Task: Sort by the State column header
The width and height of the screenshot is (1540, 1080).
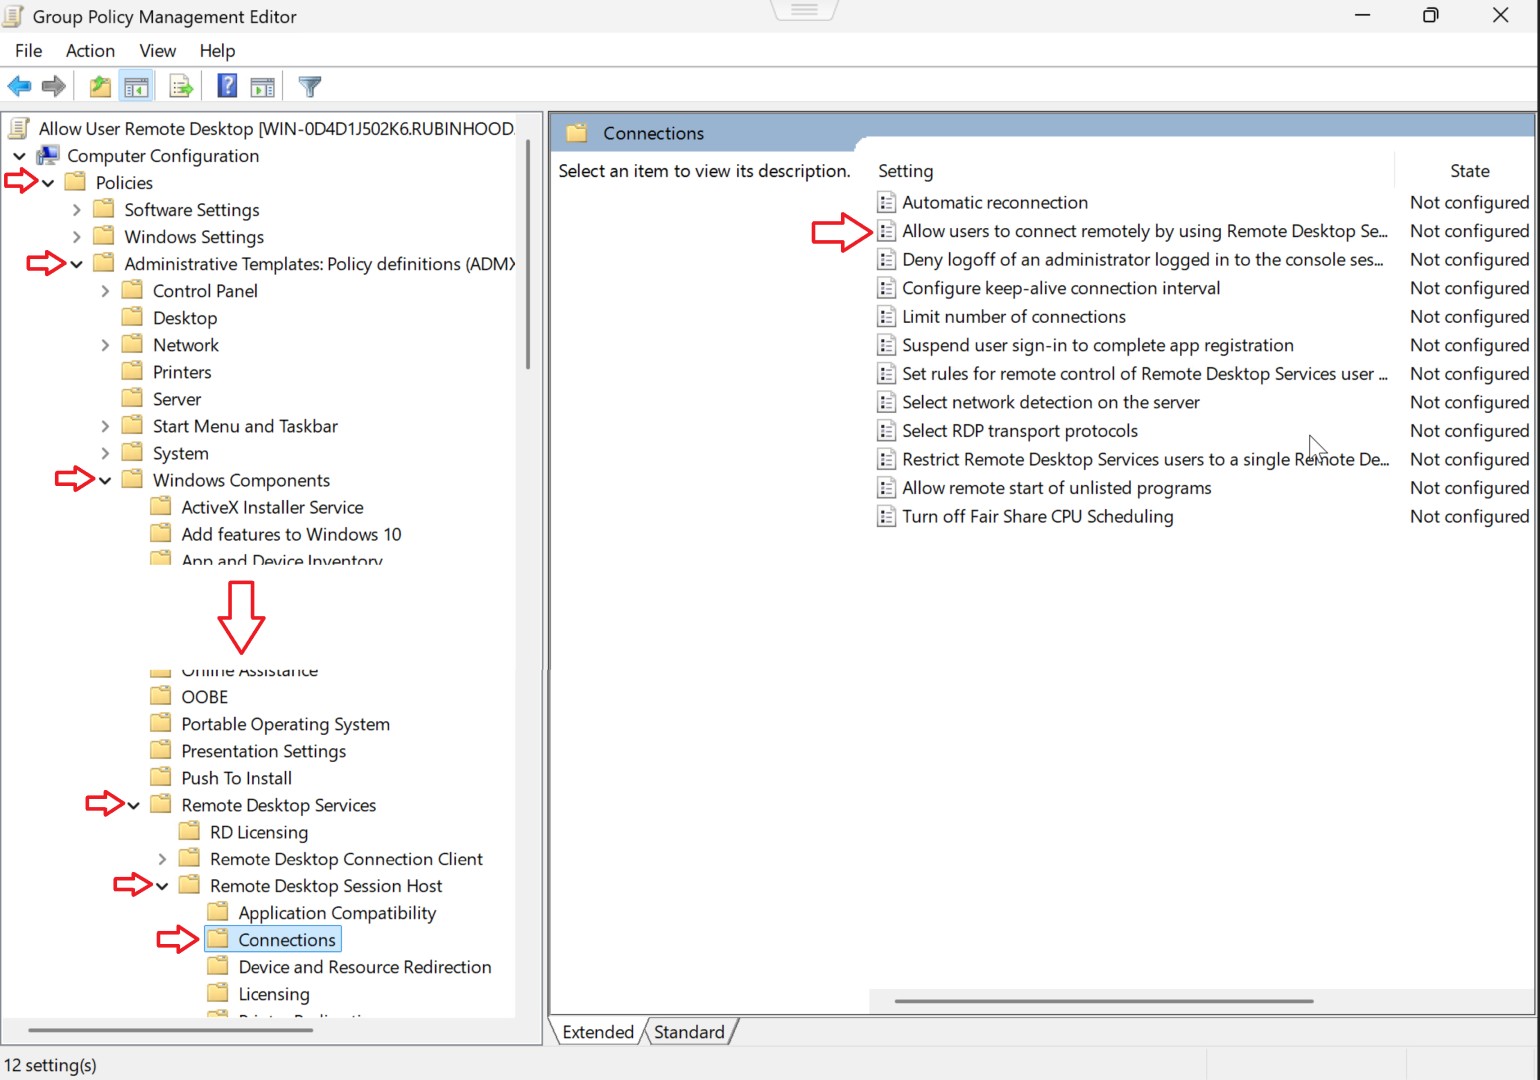Action: click(1468, 171)
